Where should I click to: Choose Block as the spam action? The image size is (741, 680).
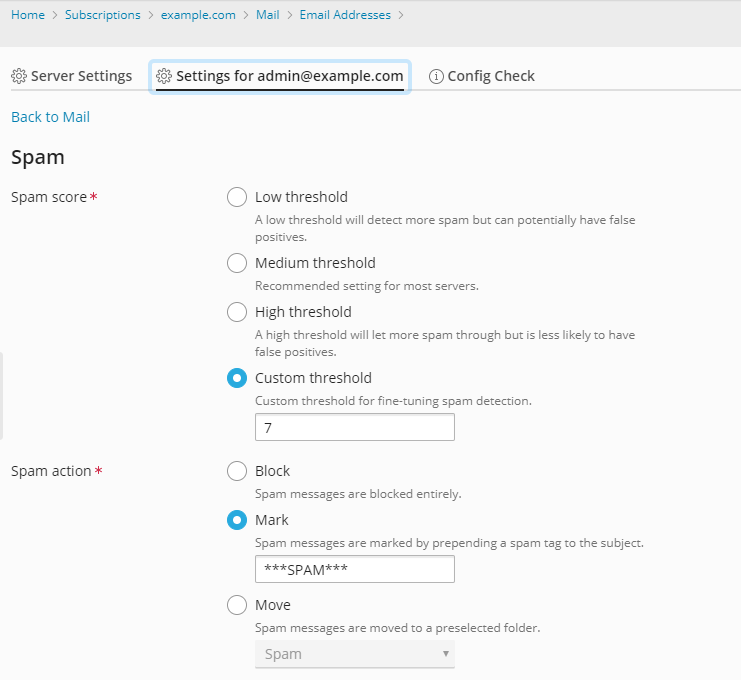point(237,471)
